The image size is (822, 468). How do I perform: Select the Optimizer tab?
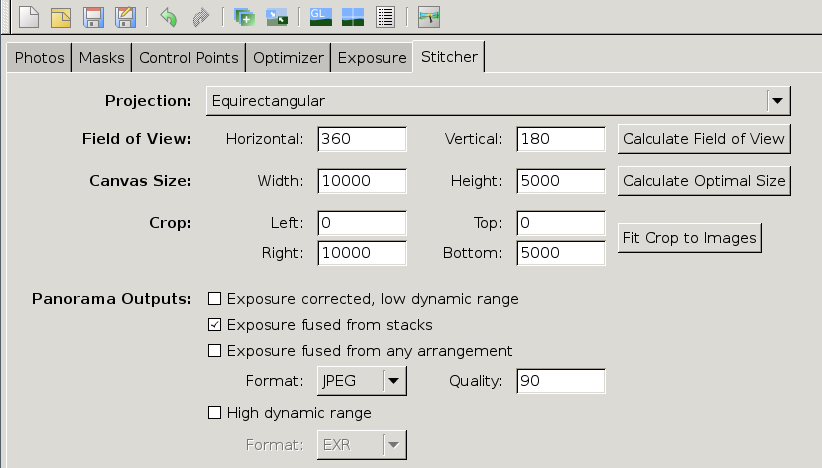click(288, 57)
